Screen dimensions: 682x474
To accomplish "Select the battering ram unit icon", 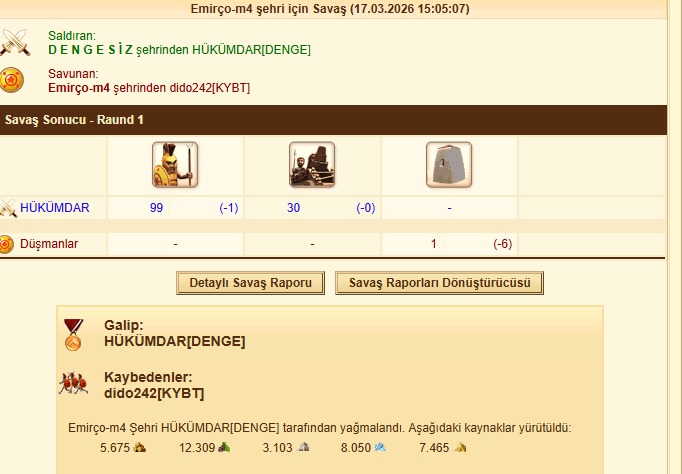I will coord(312,164).
